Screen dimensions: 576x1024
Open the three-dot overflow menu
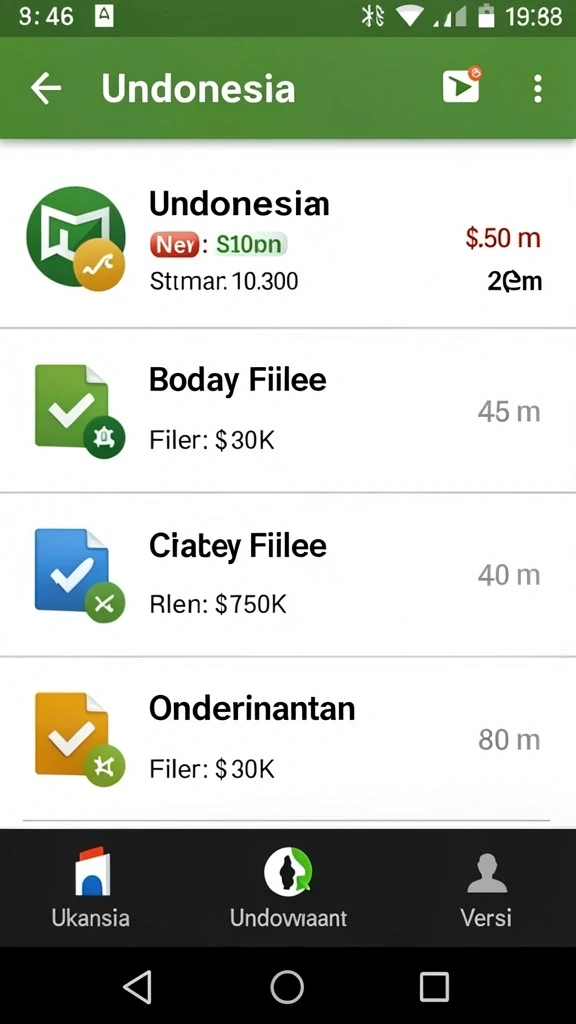537,88
